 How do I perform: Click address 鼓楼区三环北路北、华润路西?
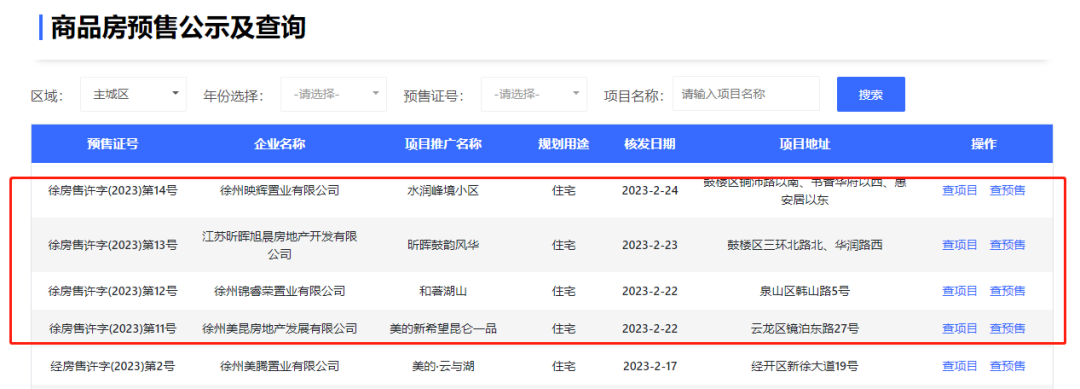[x=804, y=244]
